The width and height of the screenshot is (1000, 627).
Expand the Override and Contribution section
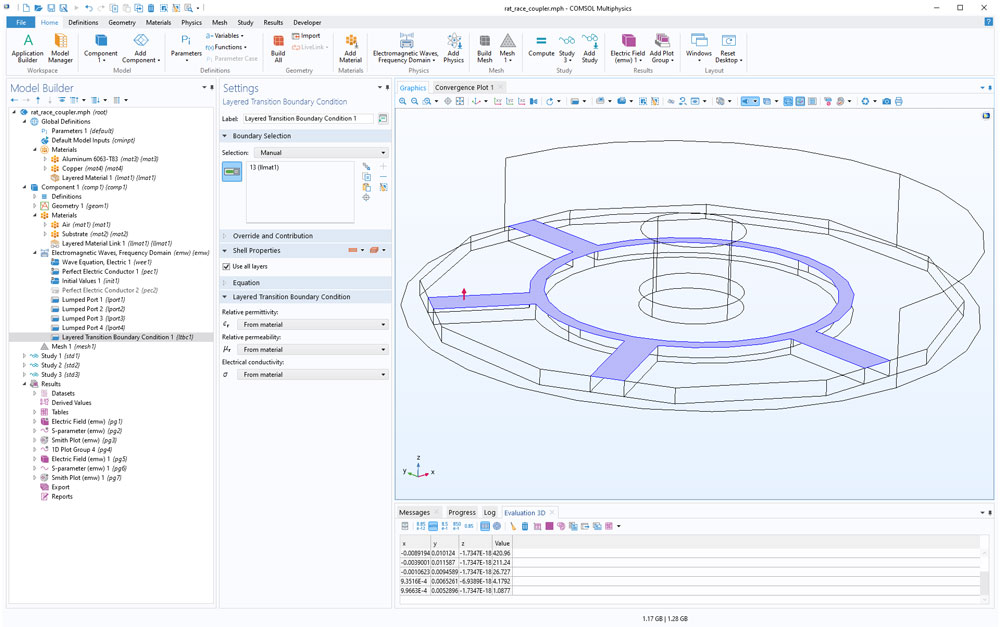click(272, 236)
